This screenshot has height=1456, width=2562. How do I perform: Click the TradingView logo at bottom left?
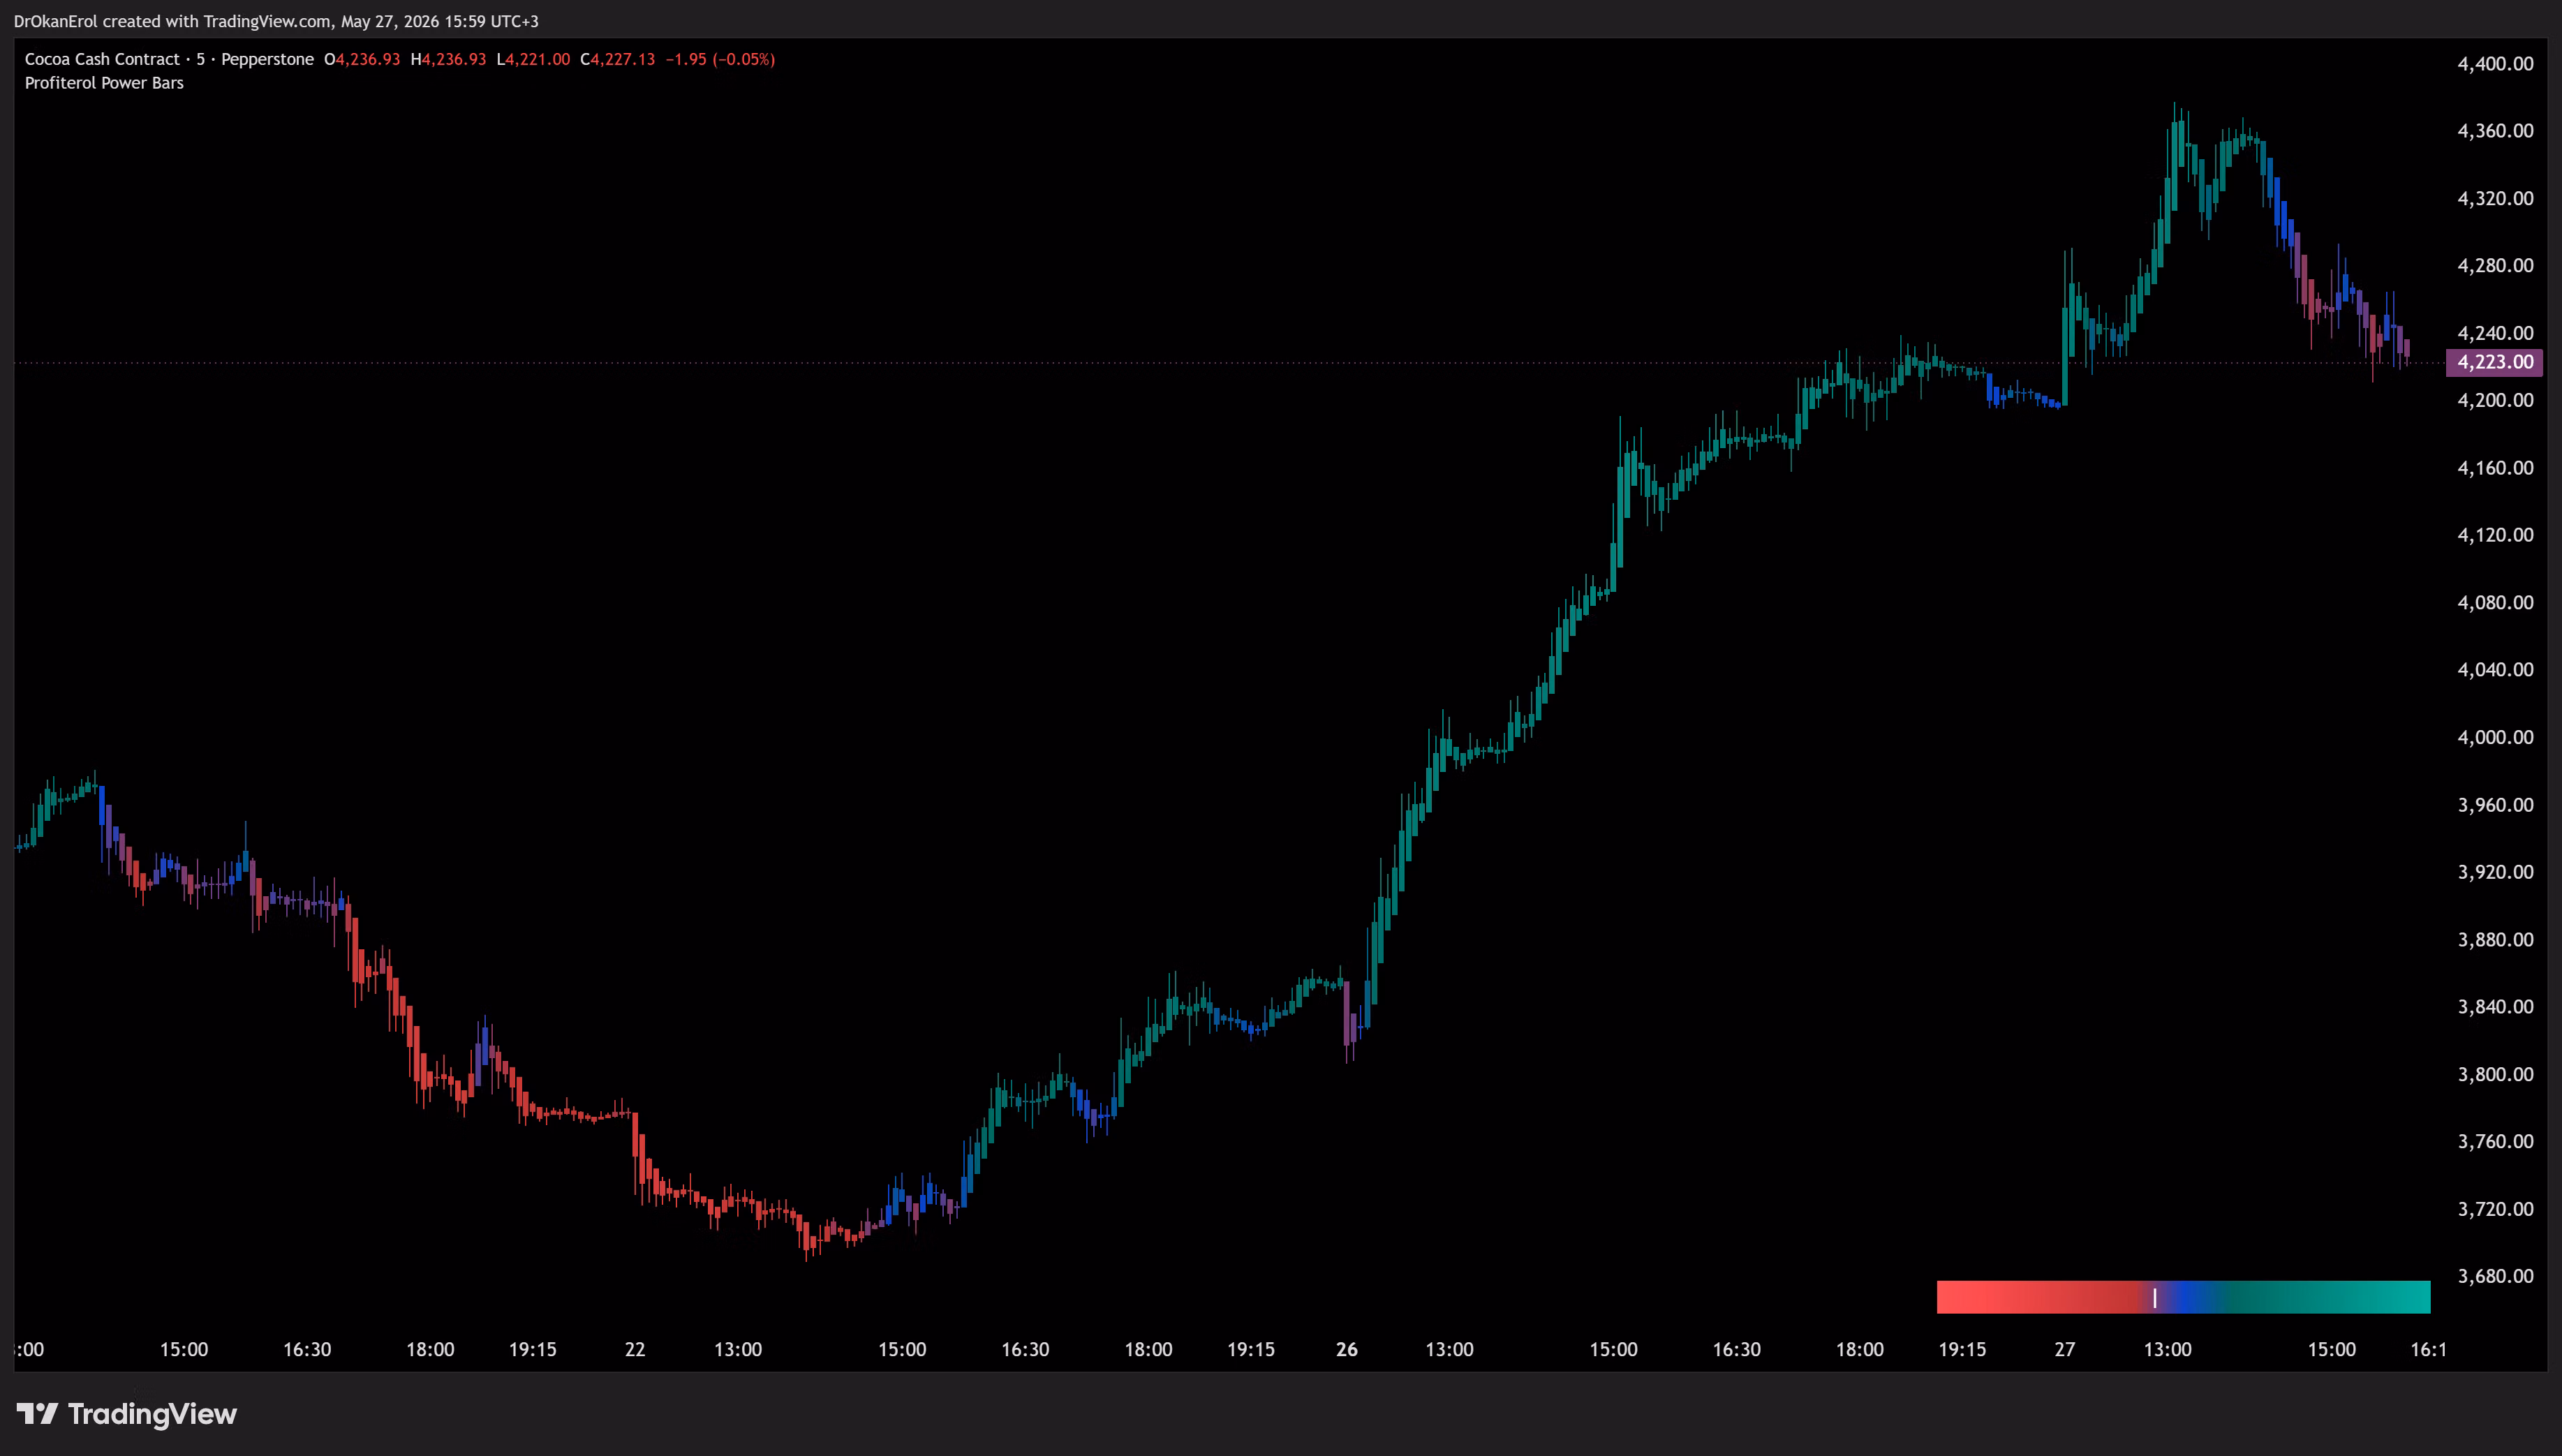pos(127,1413)
